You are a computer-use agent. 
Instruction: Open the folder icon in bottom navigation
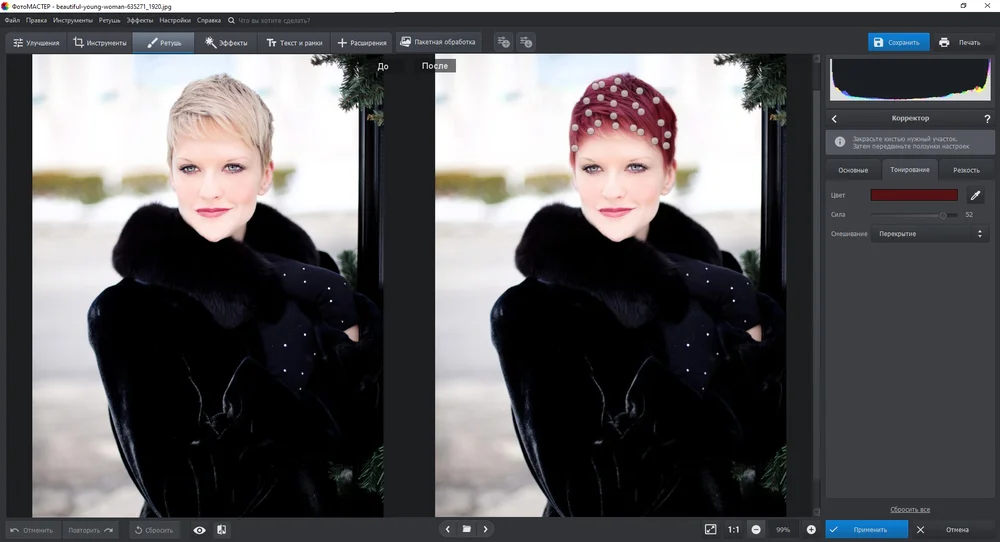click(x=466, y=529)
